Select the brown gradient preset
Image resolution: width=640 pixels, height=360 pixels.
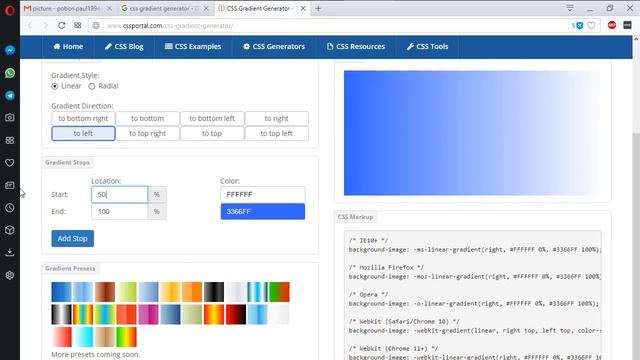tap(105, 292)
